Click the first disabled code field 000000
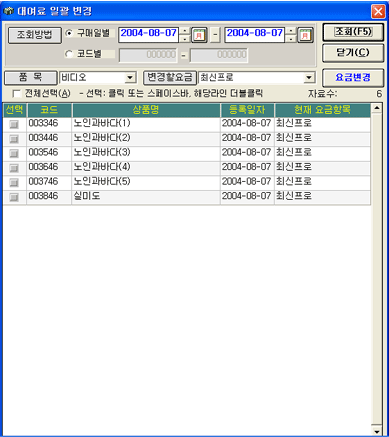Viewport: 389px width, 437px height. pos(148,55)
